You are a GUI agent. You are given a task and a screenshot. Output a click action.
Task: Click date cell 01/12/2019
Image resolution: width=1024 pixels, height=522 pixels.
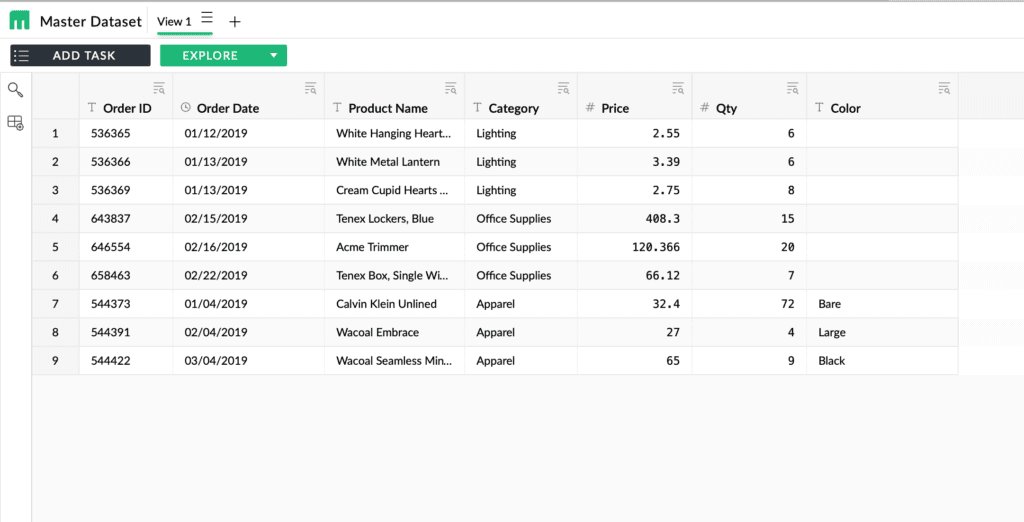[248, 133]
